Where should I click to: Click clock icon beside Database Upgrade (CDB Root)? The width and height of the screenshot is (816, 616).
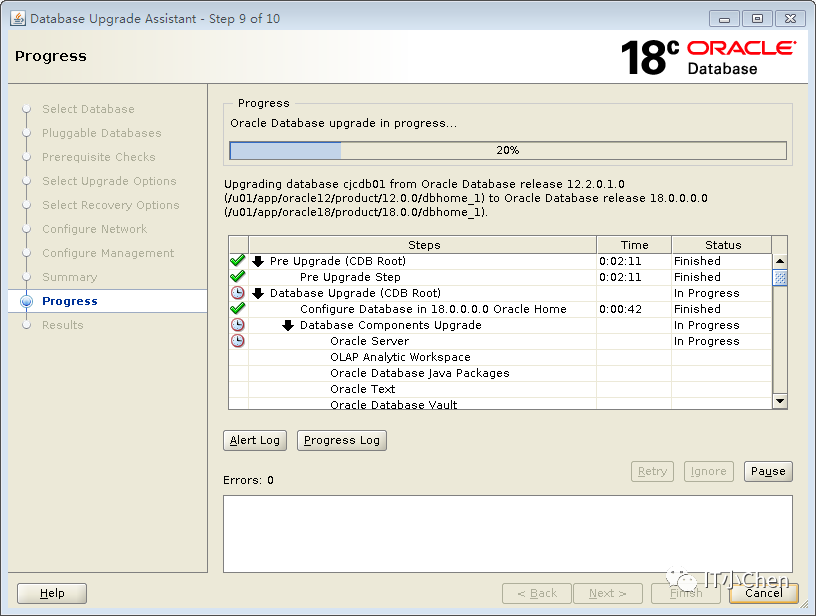click(238, 293)
